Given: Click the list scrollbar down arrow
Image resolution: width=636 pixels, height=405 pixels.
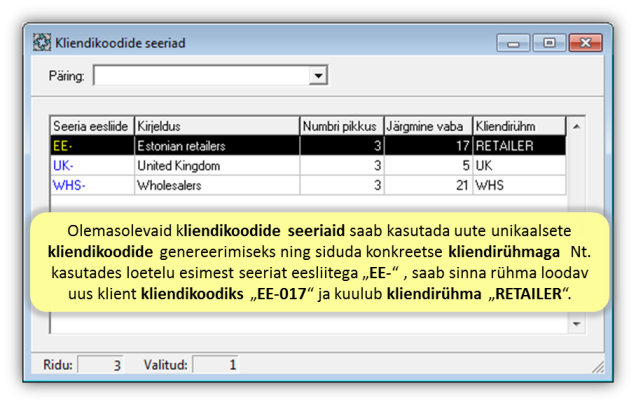Looking at the screenshot, I should click(x=576, y=324).
